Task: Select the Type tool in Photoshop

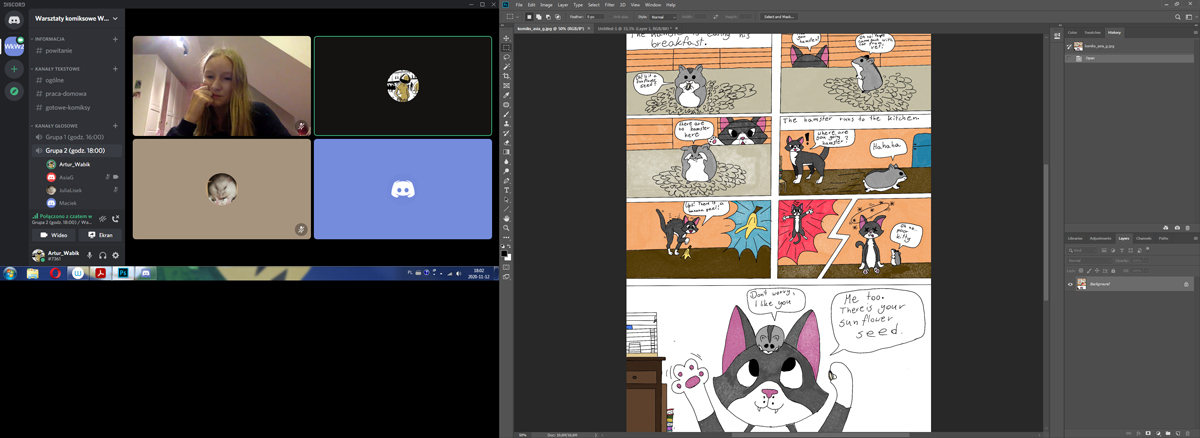Action: point(507,190)
